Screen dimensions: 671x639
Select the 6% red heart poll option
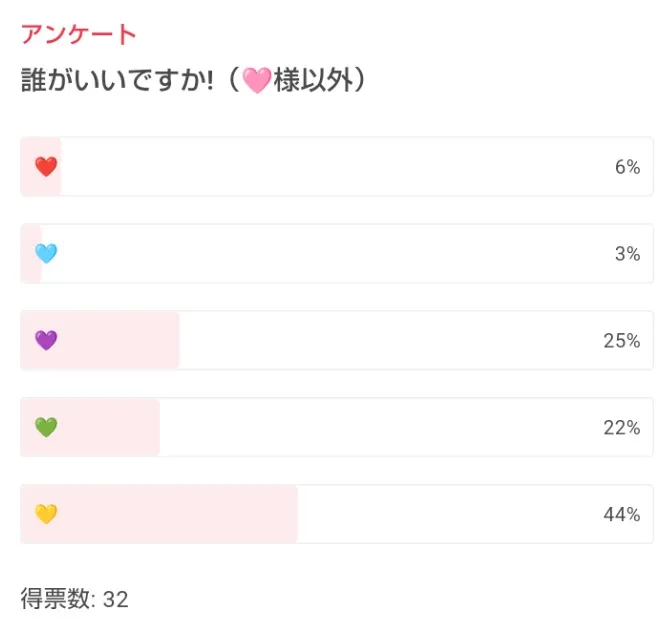tap(337, 166)
